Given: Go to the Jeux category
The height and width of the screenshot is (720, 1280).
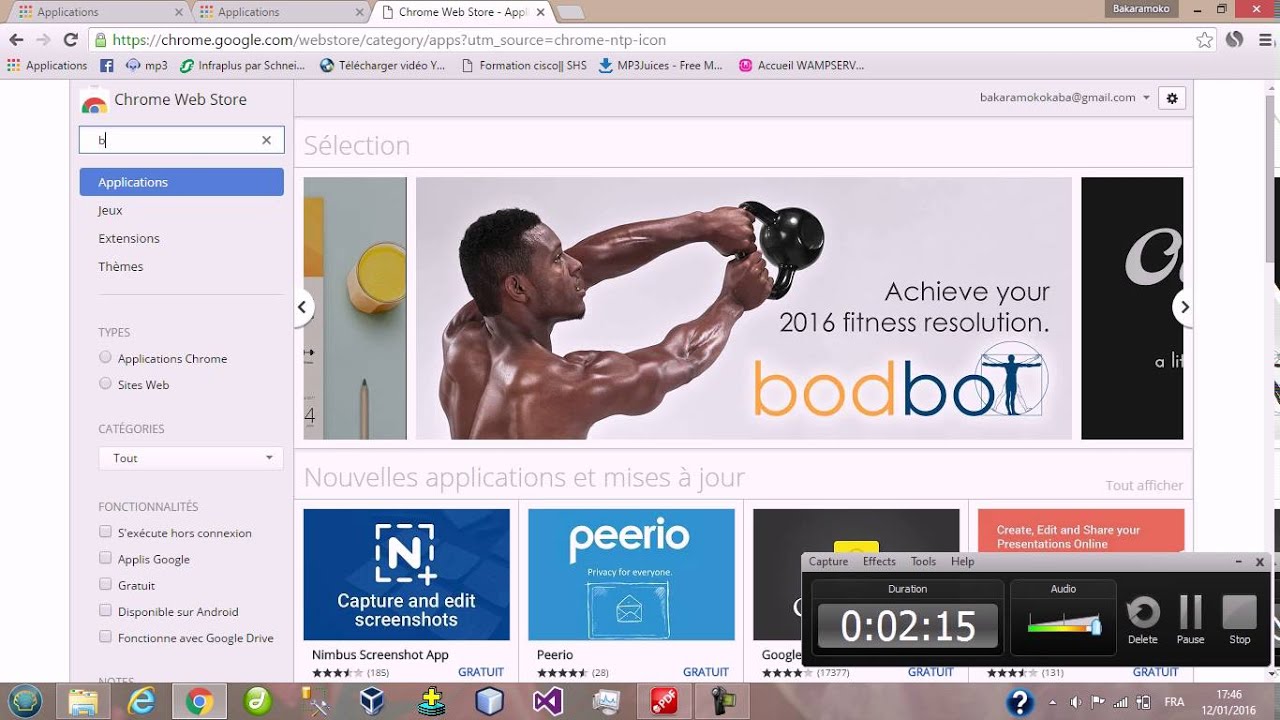Looking at the screenshot, I should [110, 210].
